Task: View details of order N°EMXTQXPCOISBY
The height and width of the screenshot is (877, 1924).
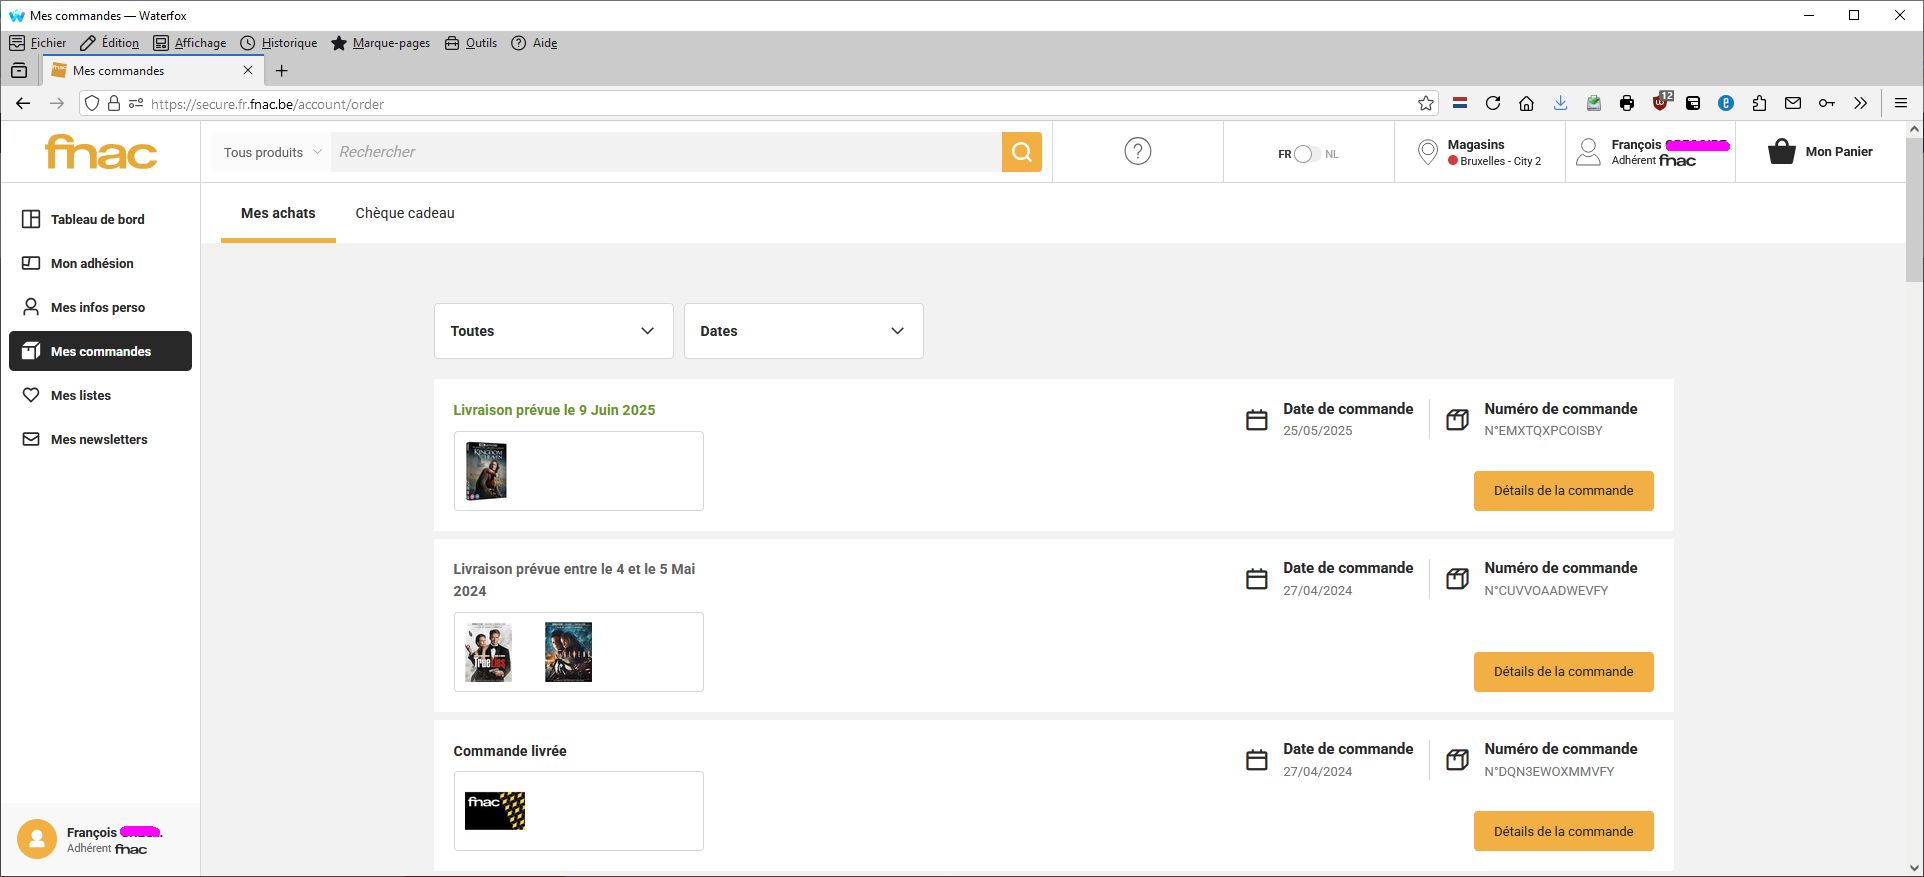Action: click(1563, 491)
